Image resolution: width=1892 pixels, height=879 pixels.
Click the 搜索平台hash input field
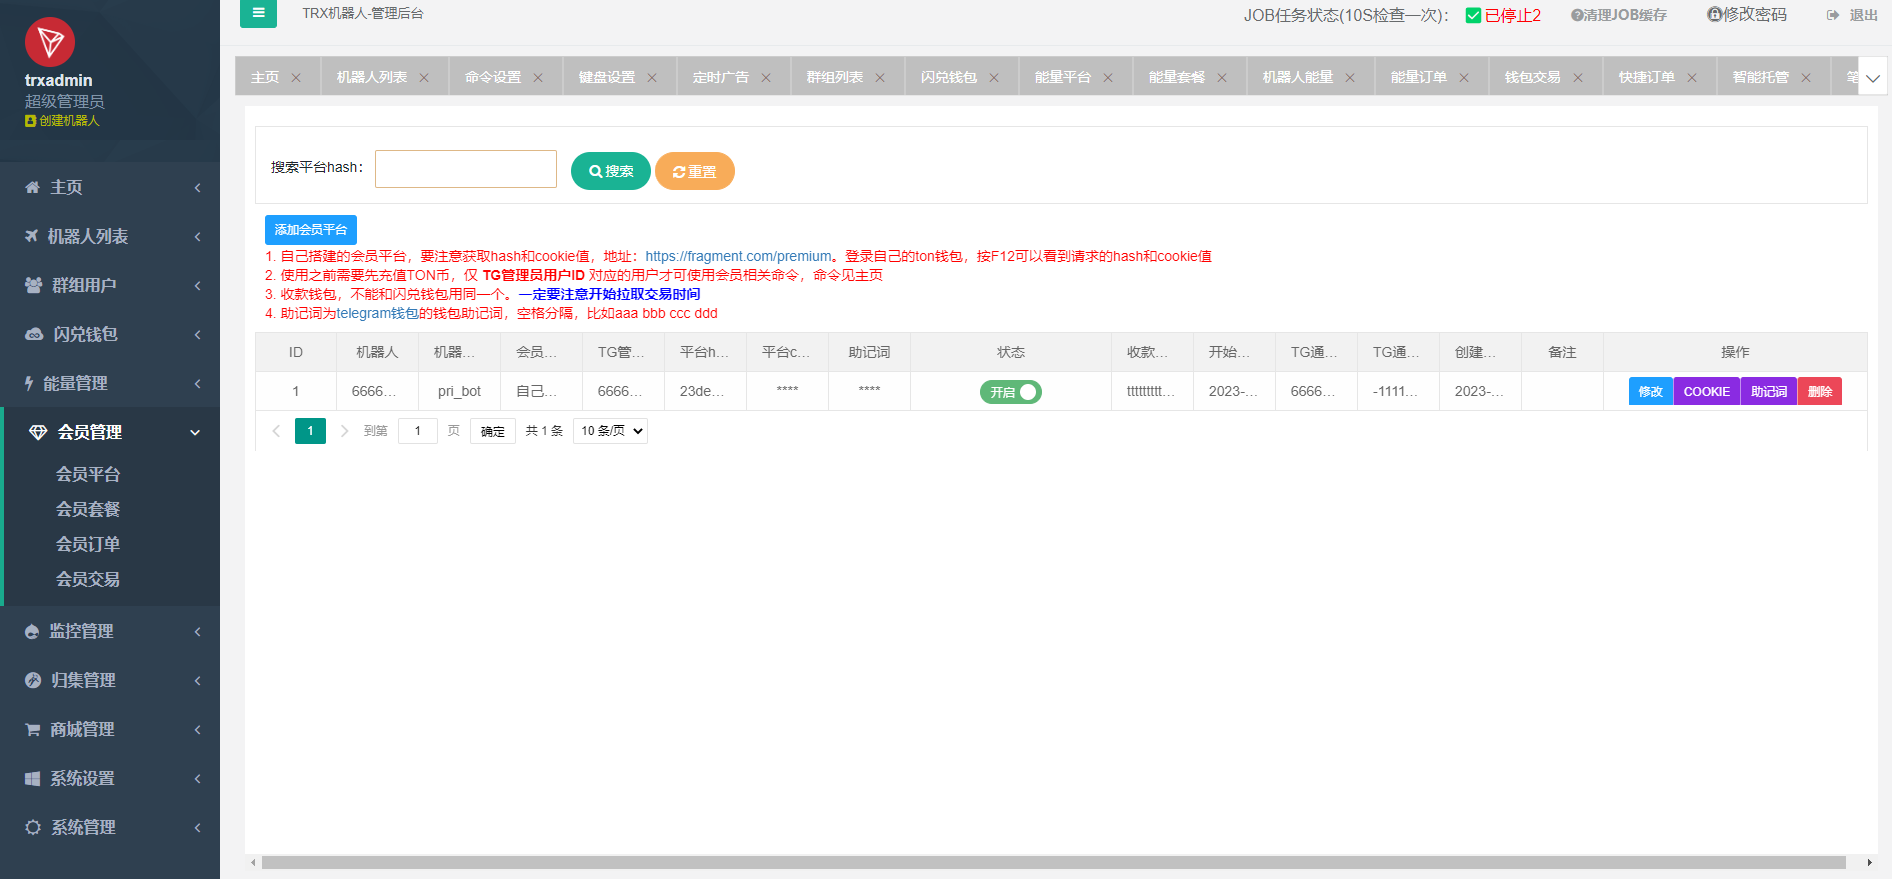(x=466, y=169)
